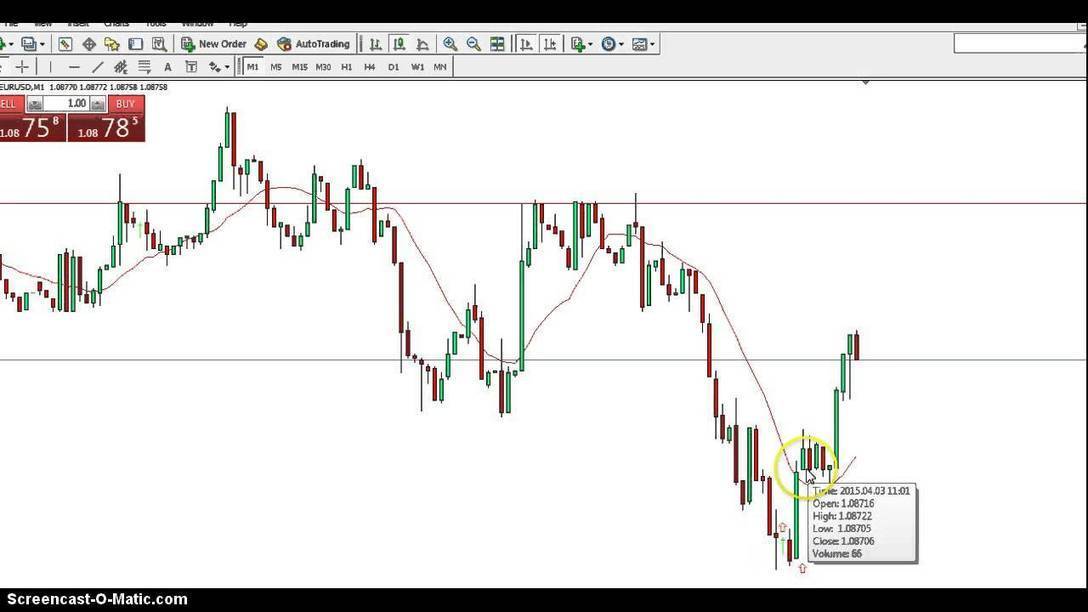Switch to the M5 timeframe

tap(276, 67)
